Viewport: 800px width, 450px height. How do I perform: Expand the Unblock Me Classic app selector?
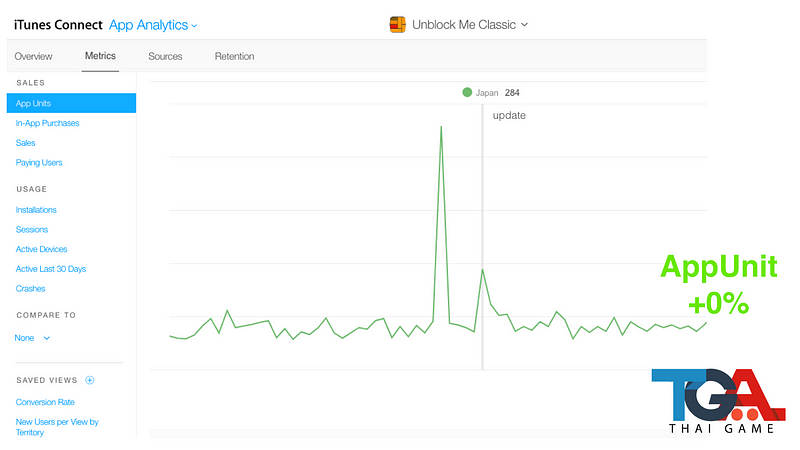point(469,25)
